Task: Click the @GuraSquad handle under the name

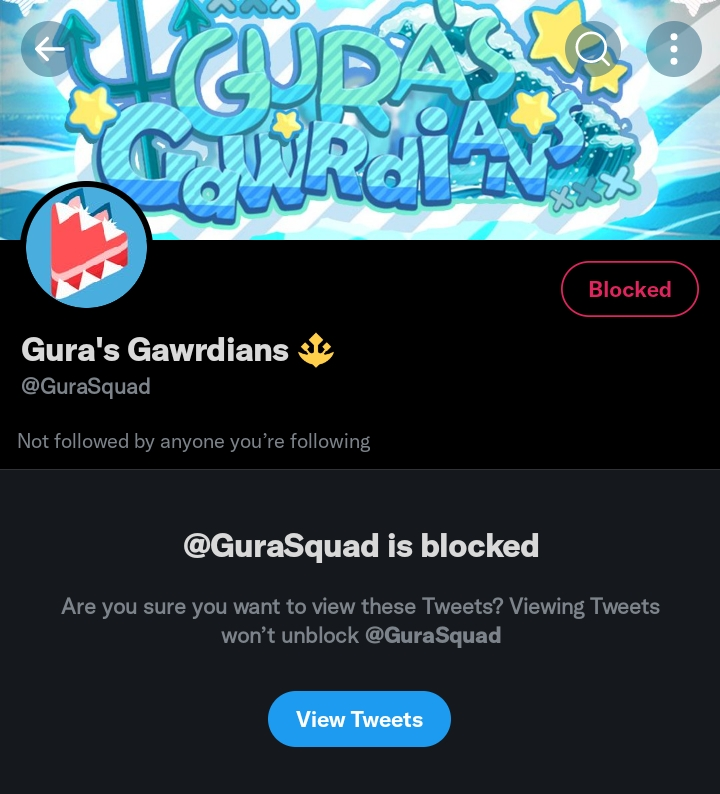Action: (x=86, y=387)
